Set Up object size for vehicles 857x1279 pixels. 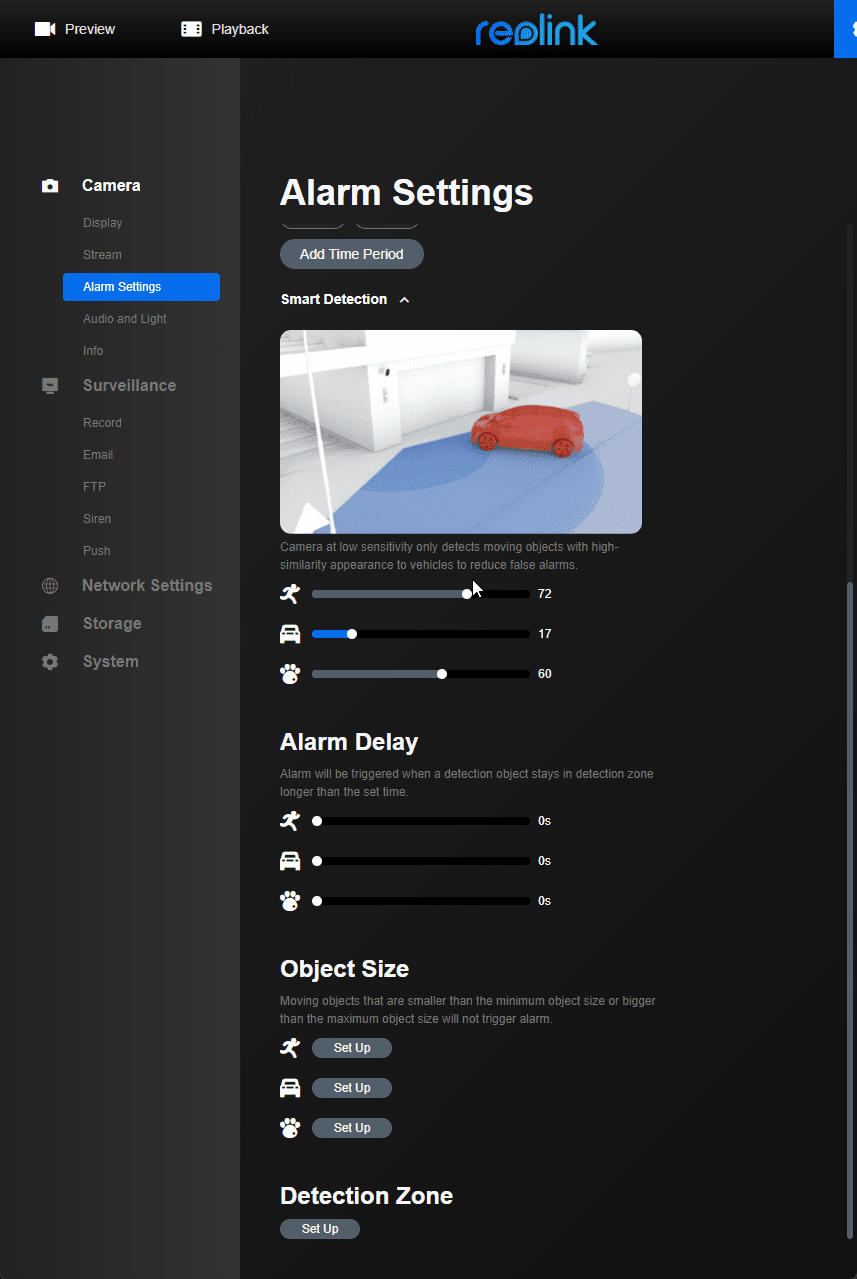point(351,1088)
